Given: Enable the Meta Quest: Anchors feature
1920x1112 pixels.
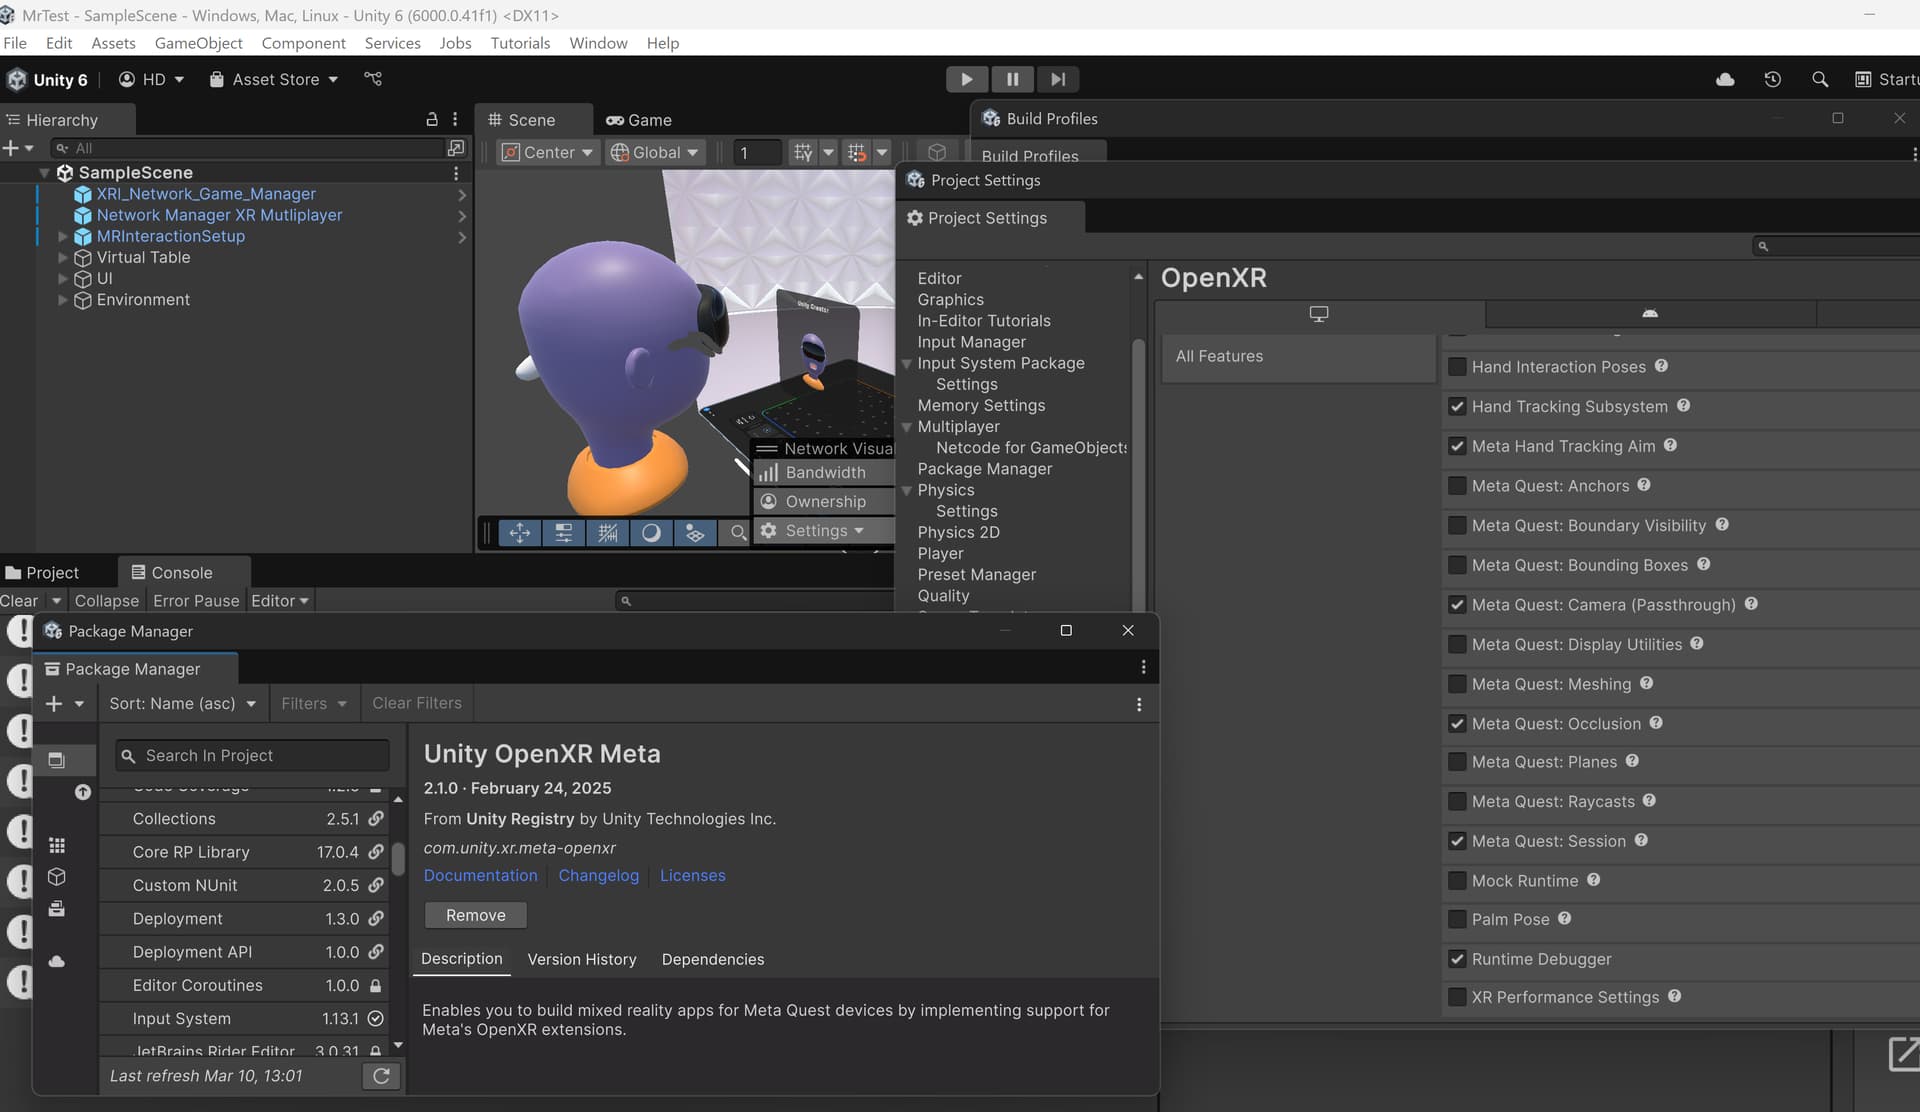Looking at the screenshot, I should (1456, 486).
